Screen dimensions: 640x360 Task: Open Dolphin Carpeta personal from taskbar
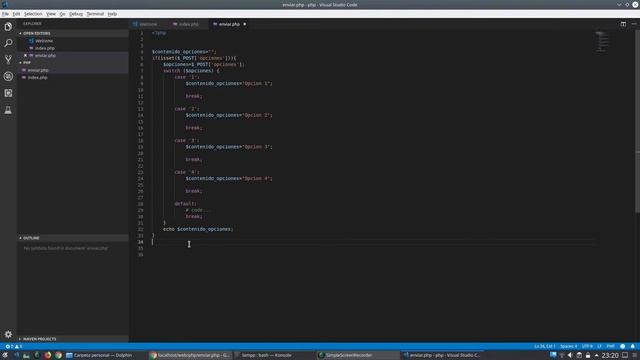[x=105, y=356]
